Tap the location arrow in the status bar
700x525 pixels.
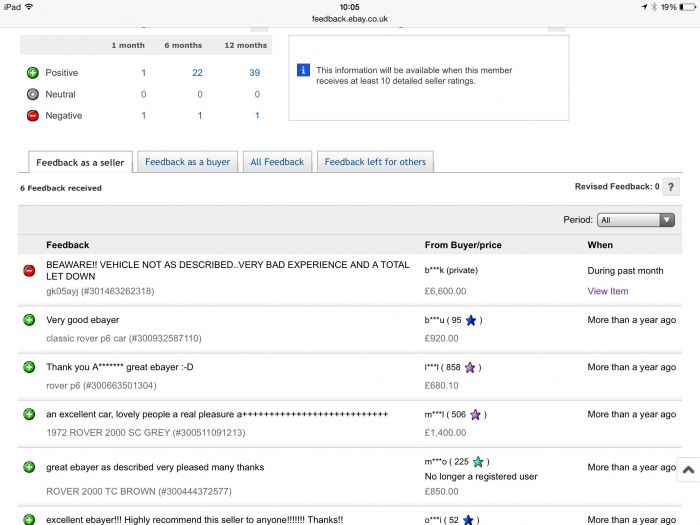tap(644, 7)
